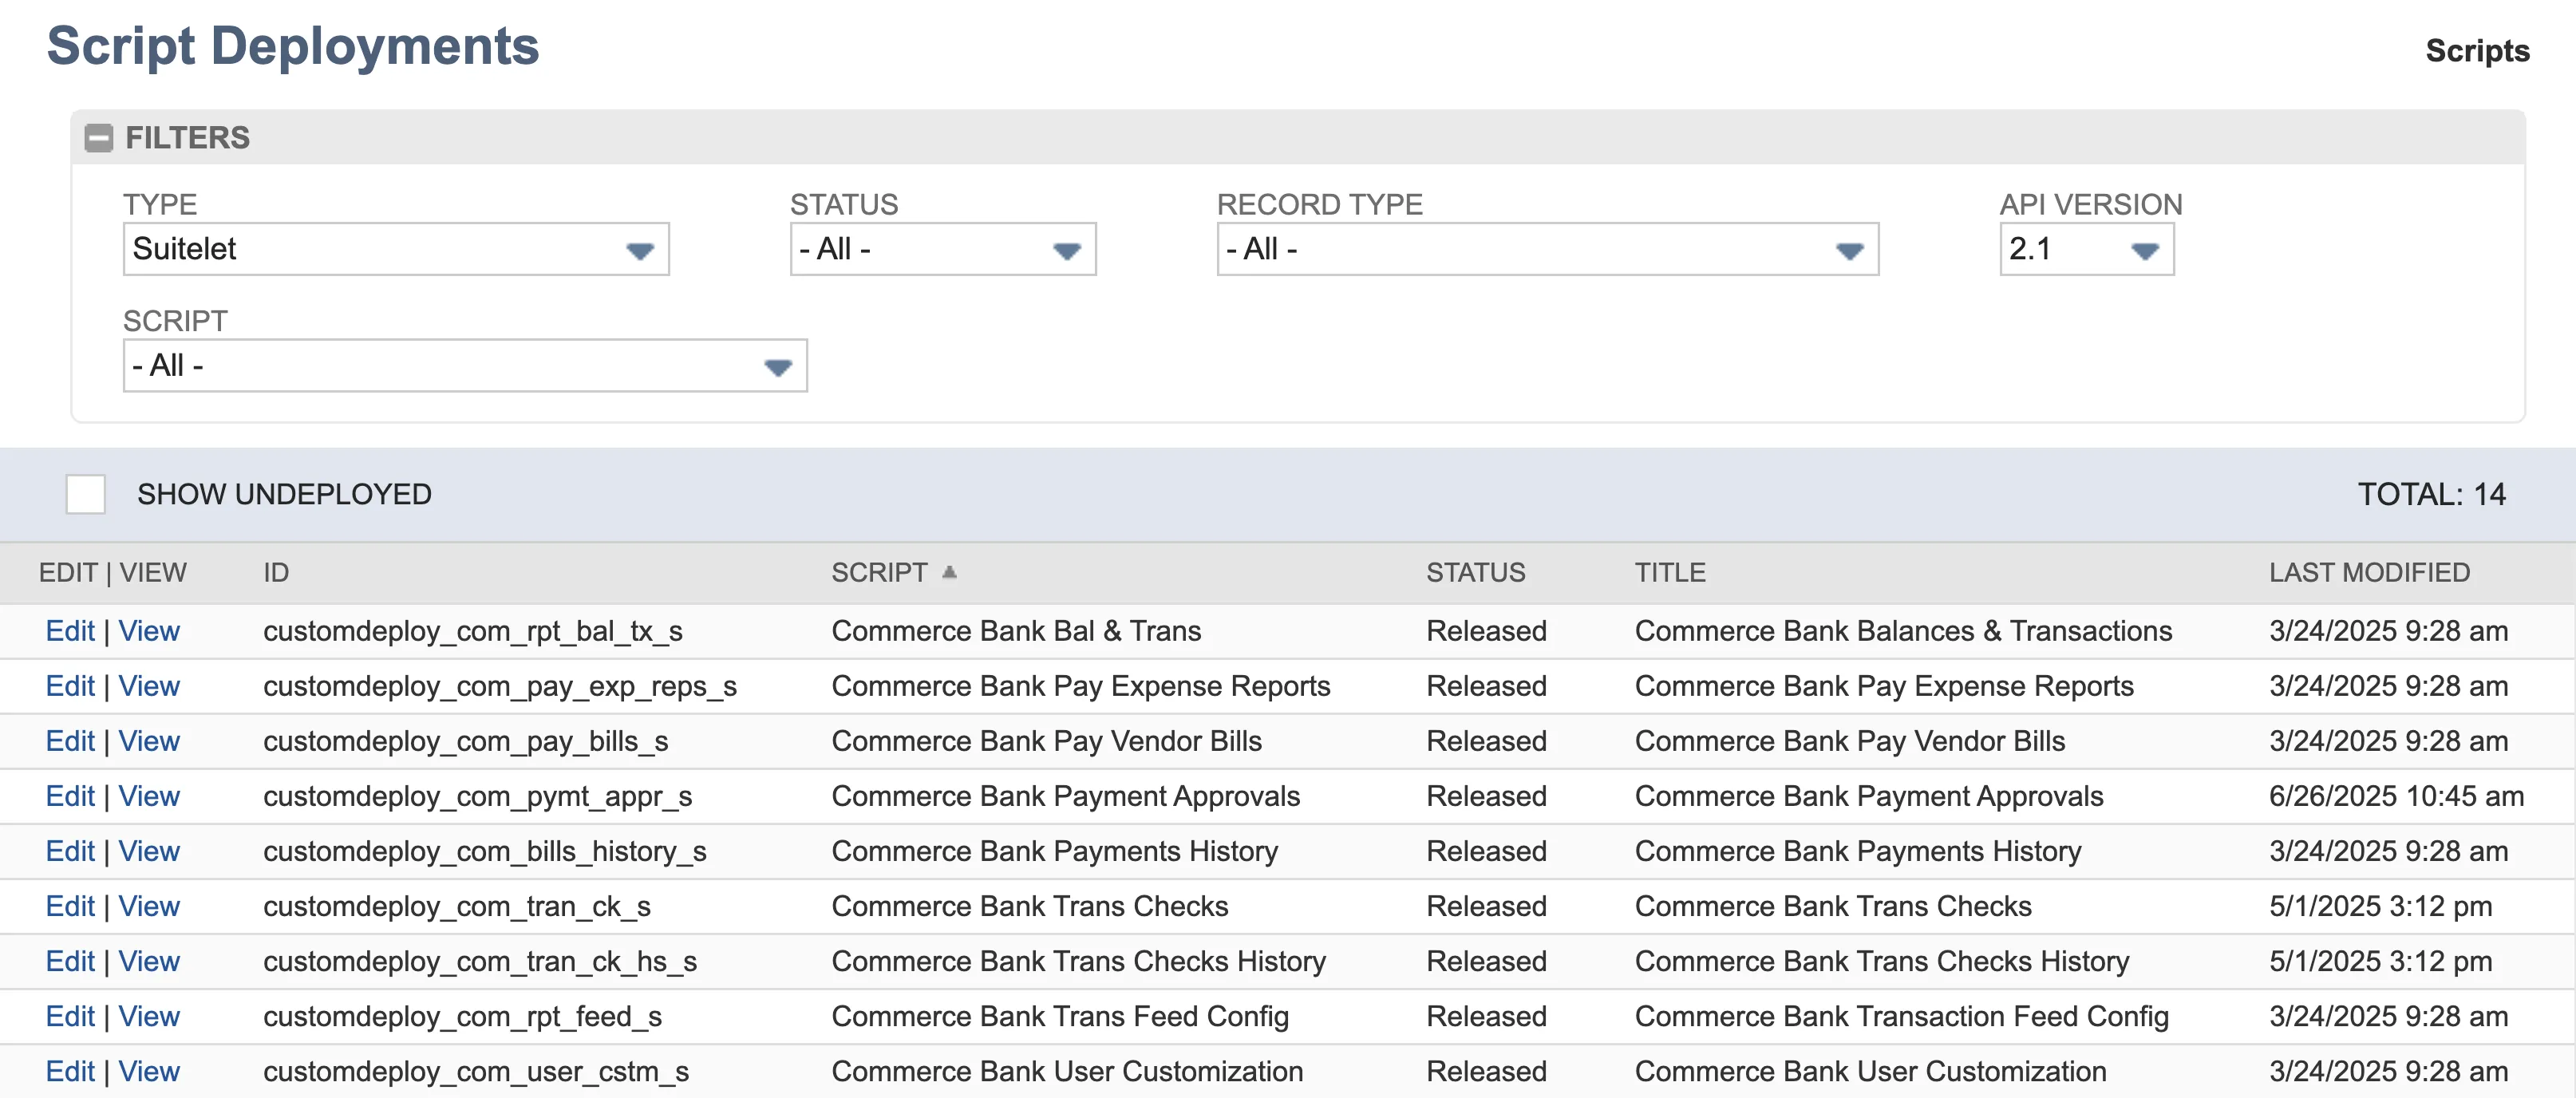Select the Commerce Bank Bal & Trans script cell
The image size is (2576, 1098).
[1016, 631]
